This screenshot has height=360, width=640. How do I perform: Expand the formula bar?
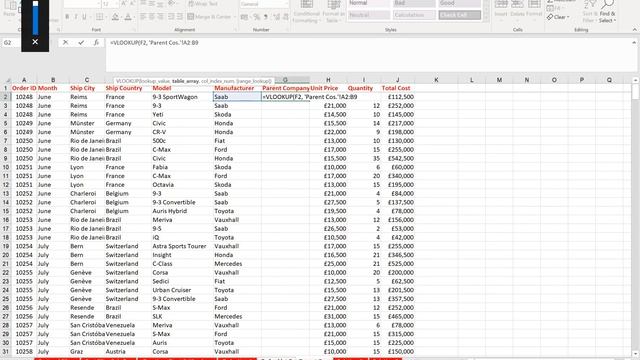[634, 42]
